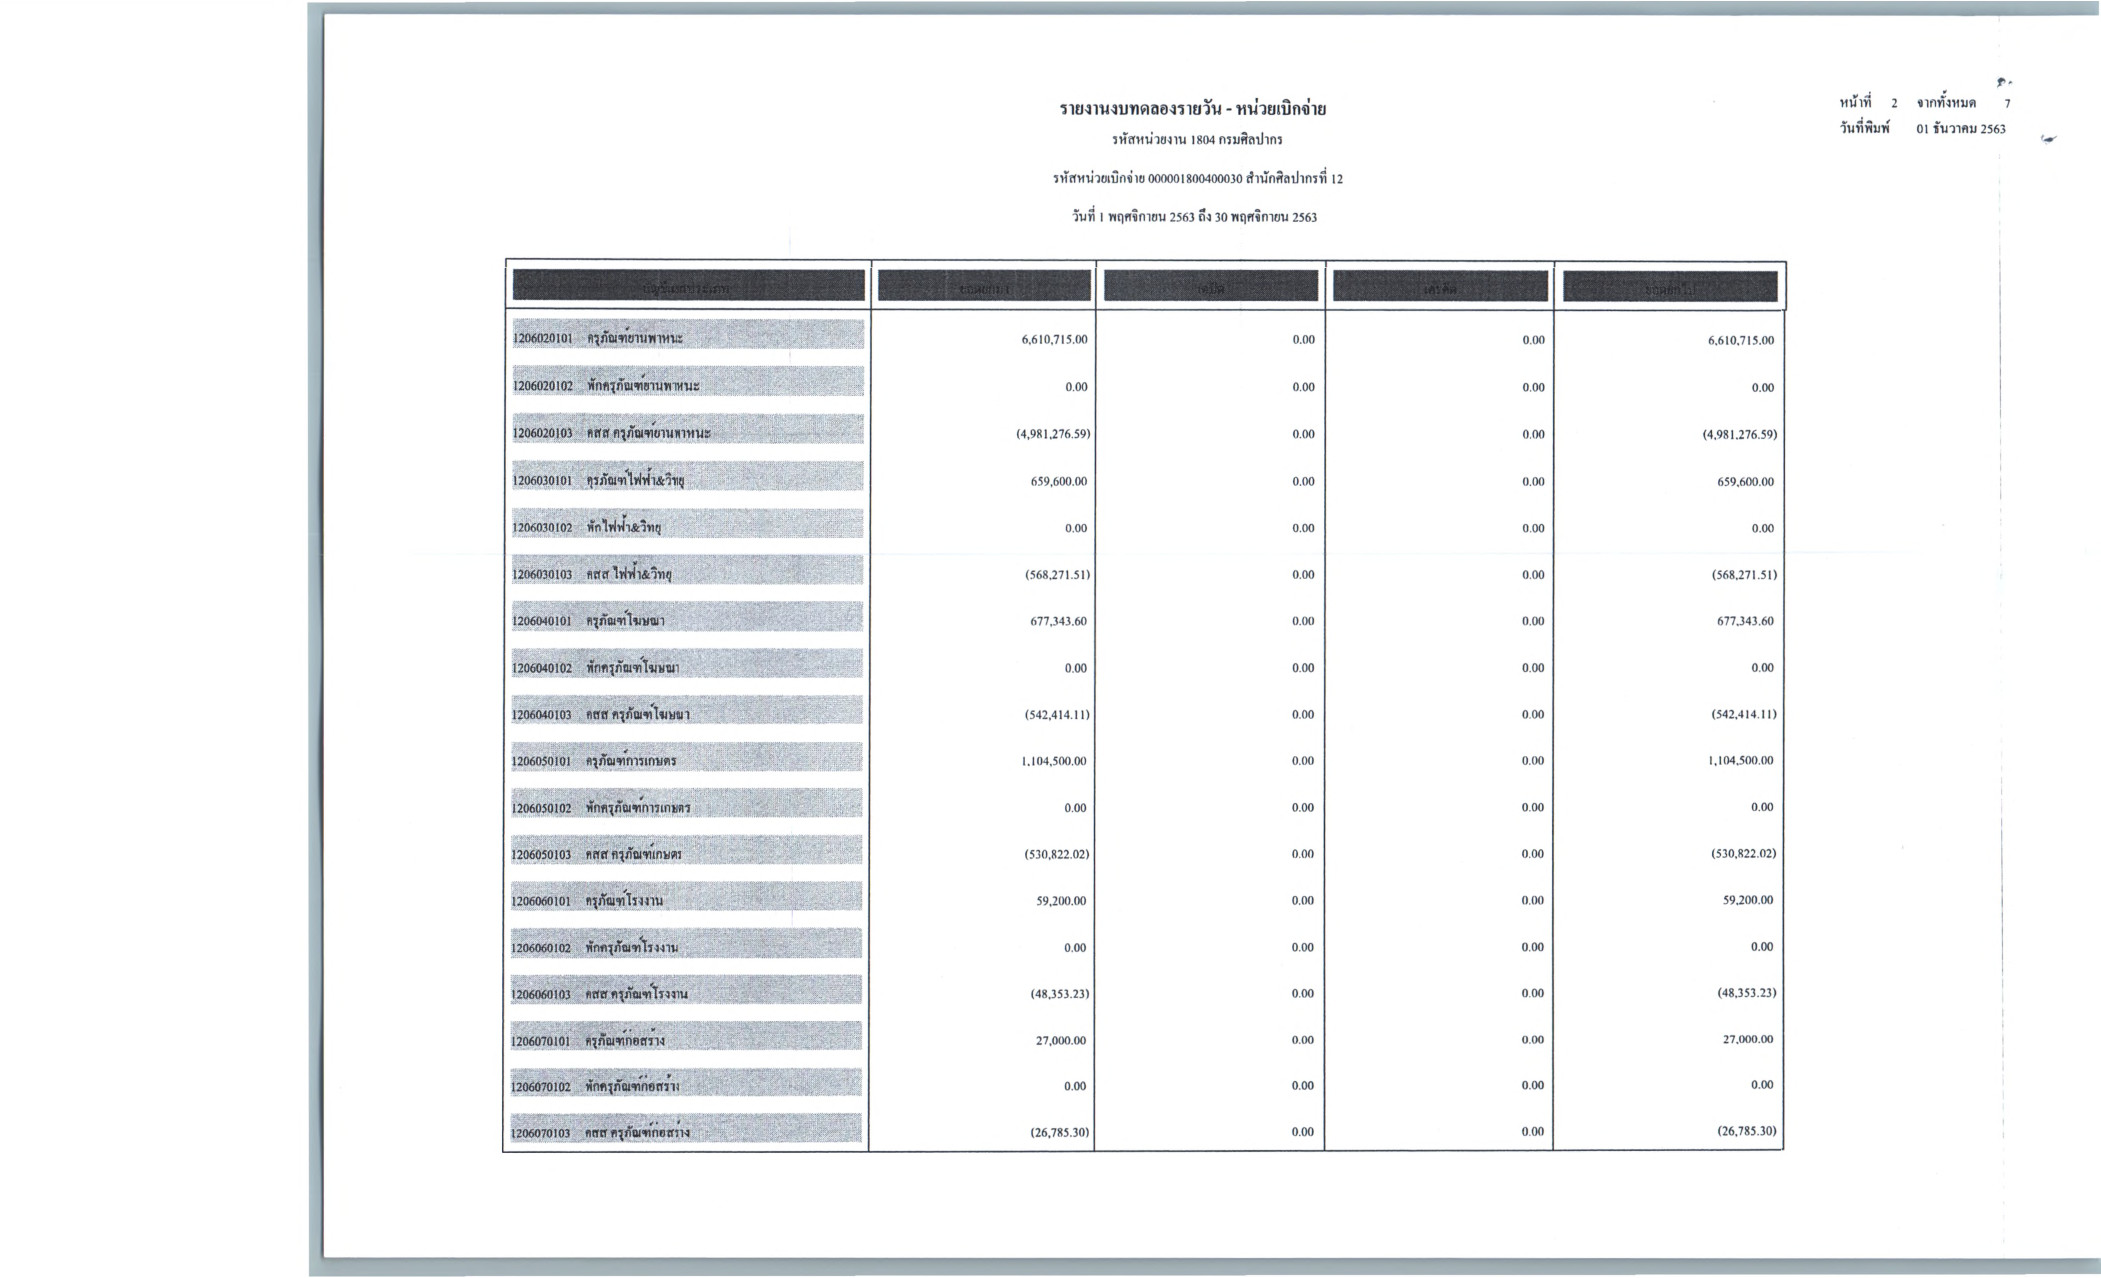This screenshot has width=2101, height=1278.
Task: Click the page number indicator text
Action: [x=1924, y=103]
